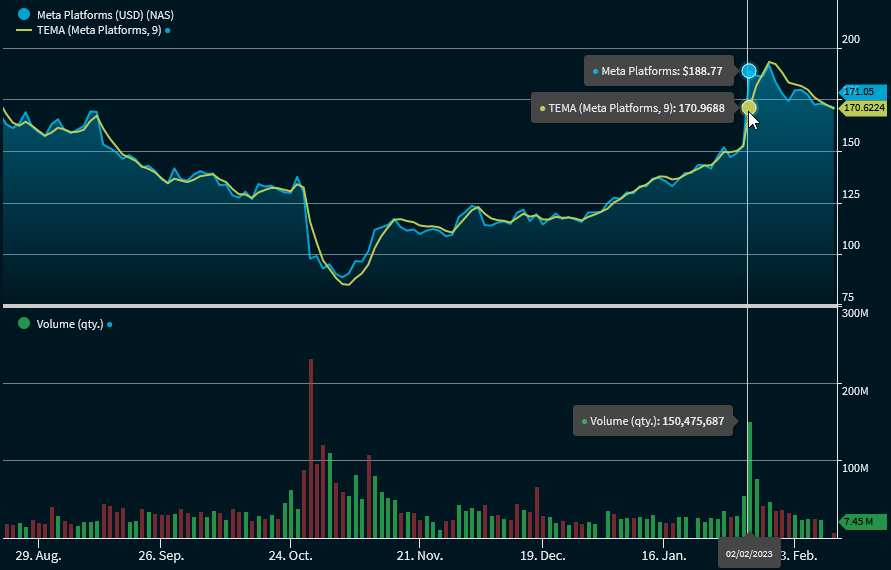Click the blue 171.05 last price tag

pyautogui.click(x=859, y=92)
